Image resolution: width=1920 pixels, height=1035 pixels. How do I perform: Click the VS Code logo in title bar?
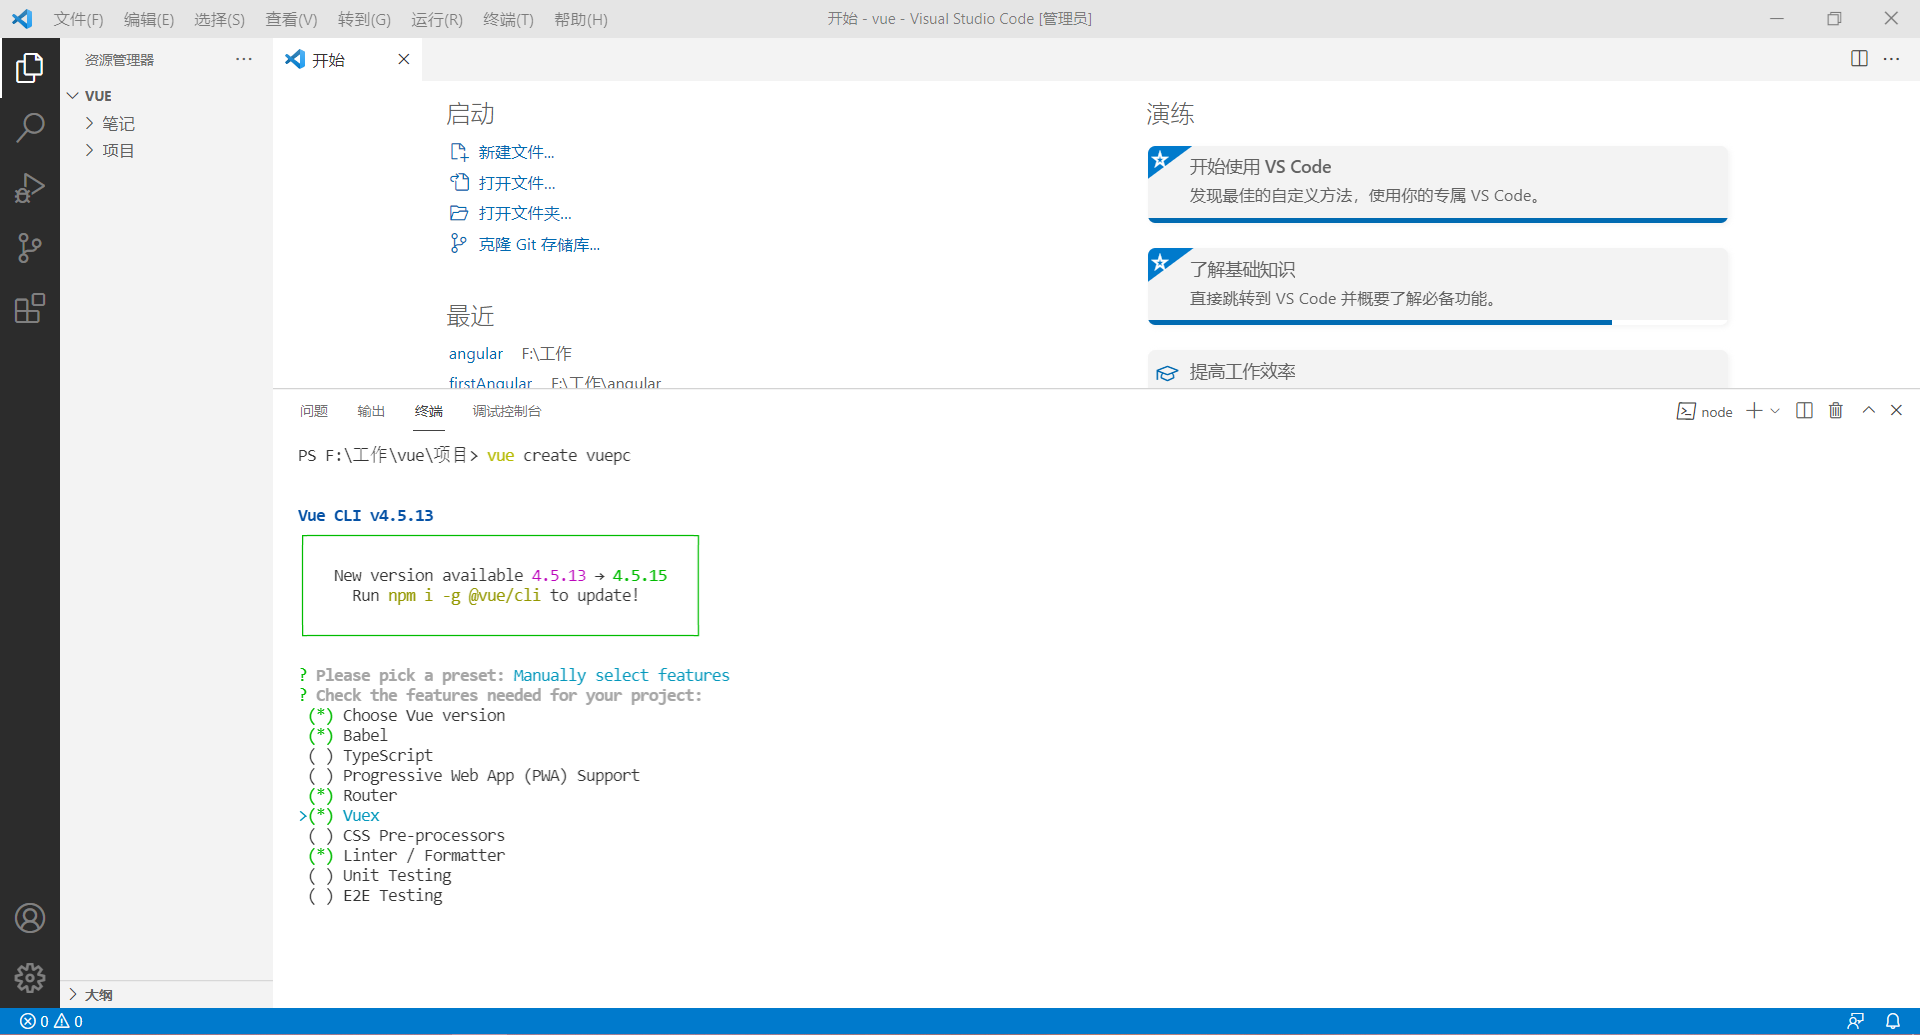click(x=22, y=19)
